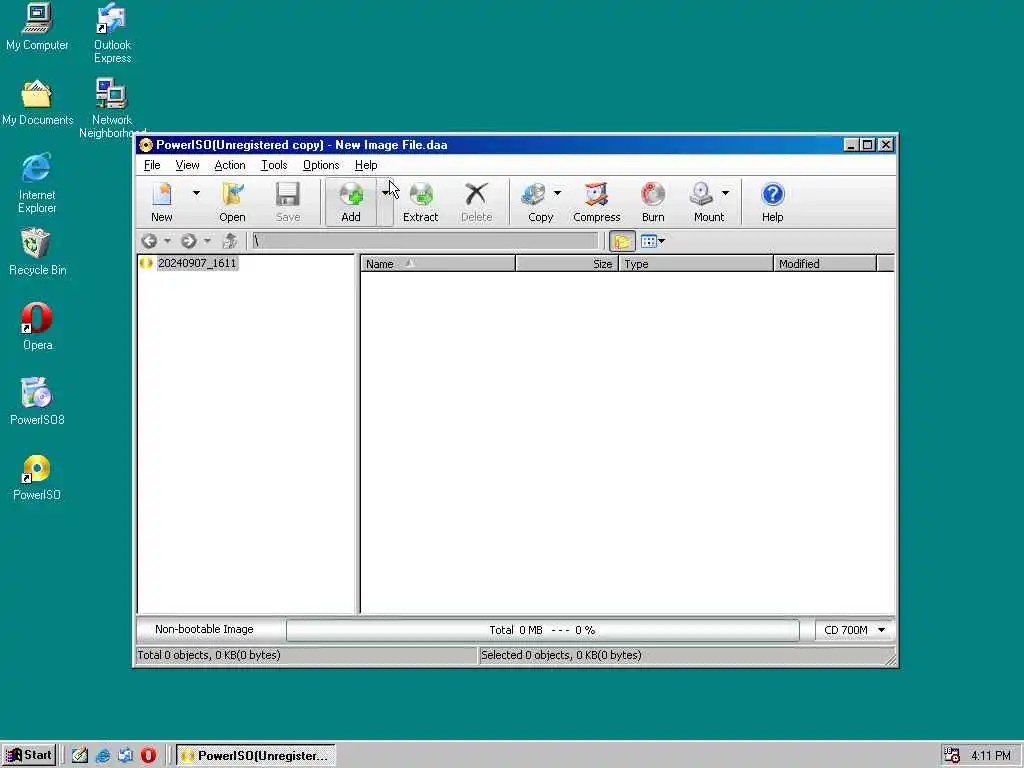Click the Total 0 MB capacity bar
Screen dimensions: 1024x768
543,630
